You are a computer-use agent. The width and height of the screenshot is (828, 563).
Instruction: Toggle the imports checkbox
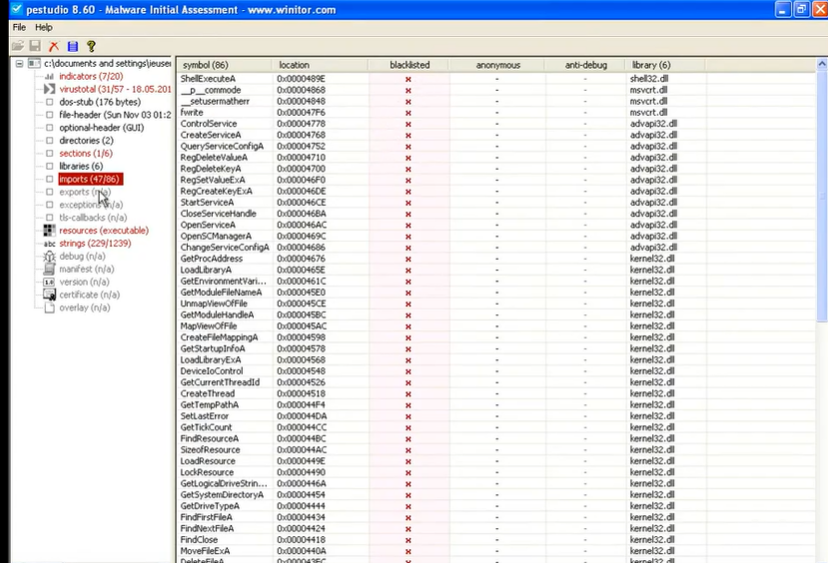tap(49, 179)
